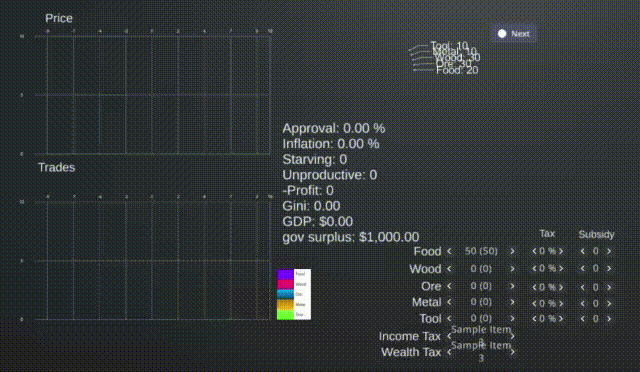Raise the Food tax percentage
The image size is (640, 372).
pos(561,252)
